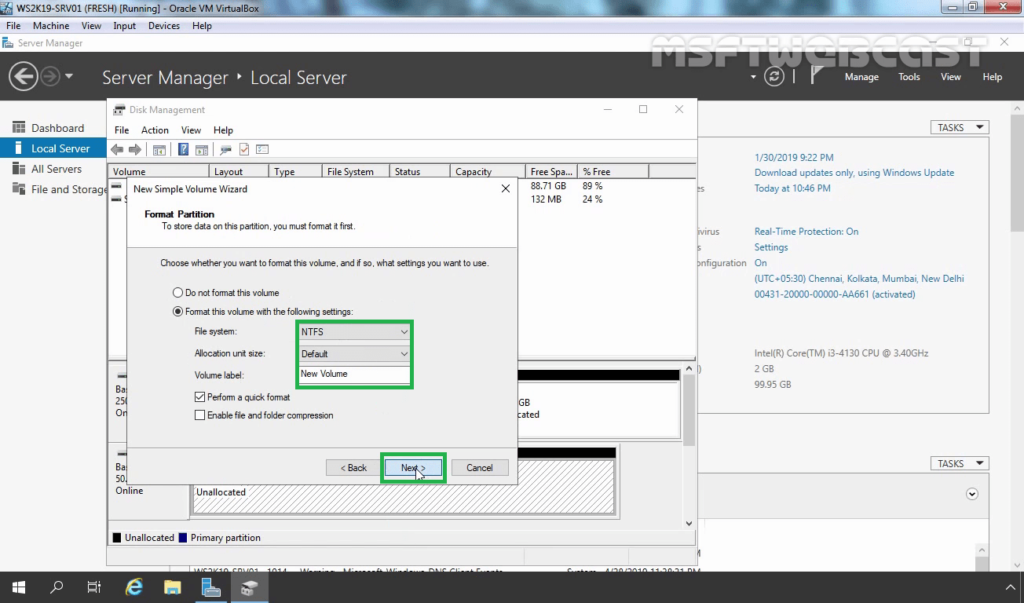Switch to Server Manager on the taskbar
Viewport: 1024px width, 603px height.
click(211, 587)
